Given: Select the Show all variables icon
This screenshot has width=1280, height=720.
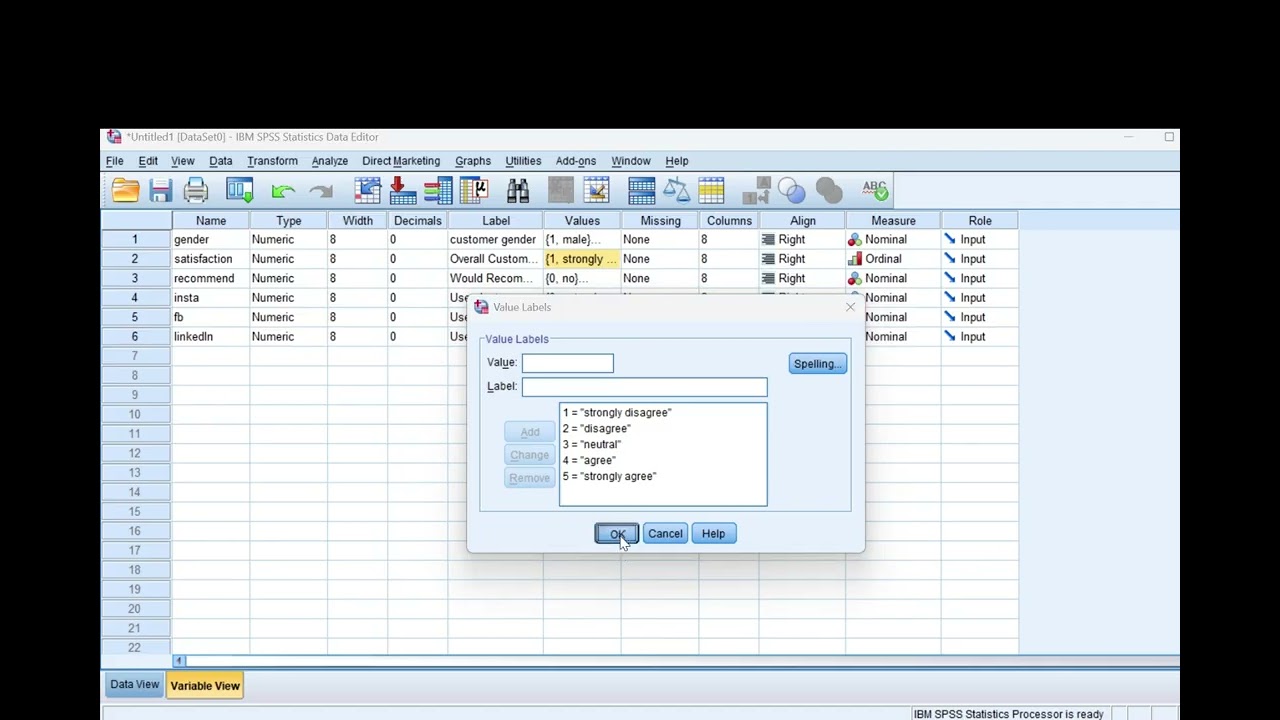Looking at the screenshot, I should pyautogui.click(x=829, y=190).
